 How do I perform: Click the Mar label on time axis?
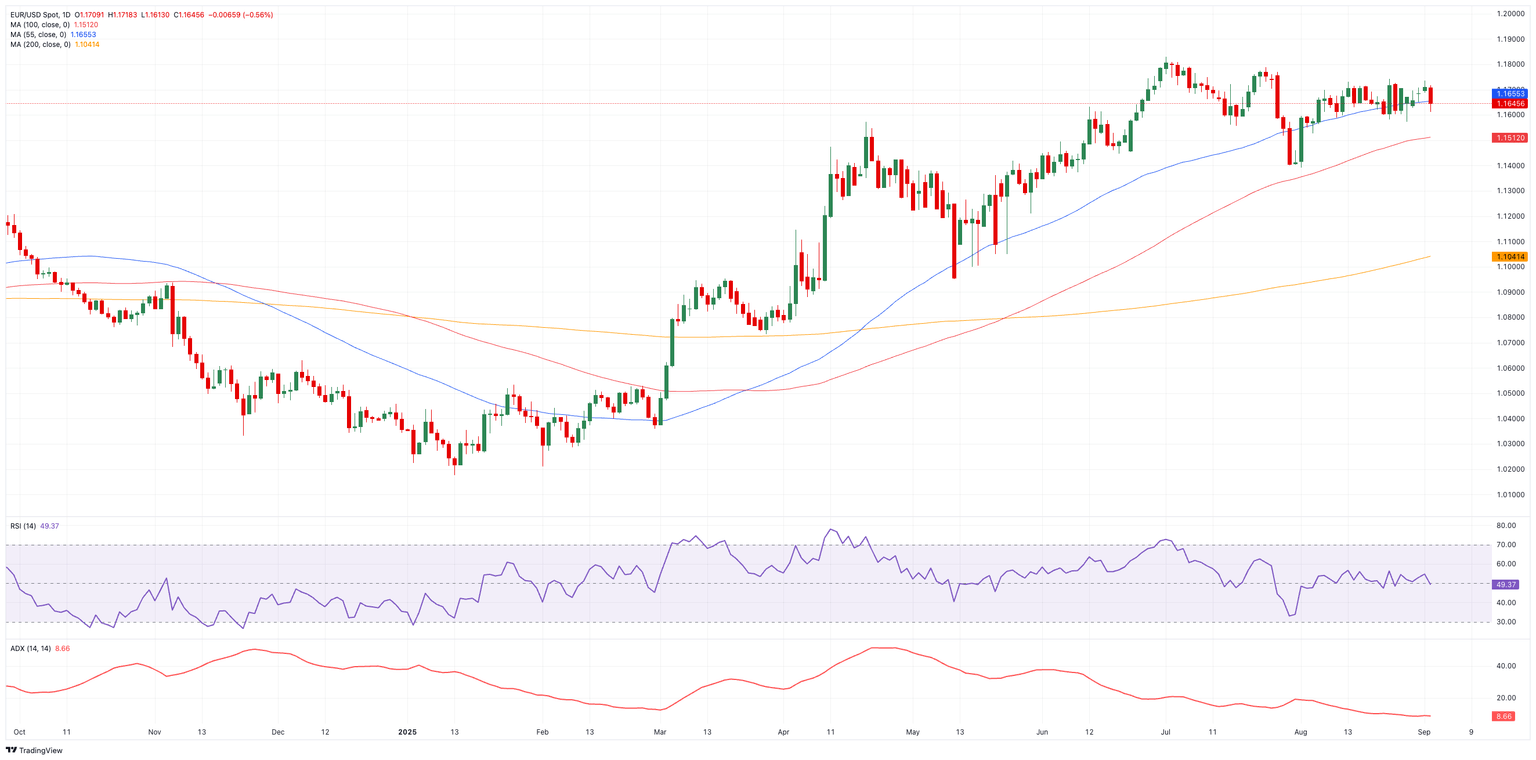[660, 732]
